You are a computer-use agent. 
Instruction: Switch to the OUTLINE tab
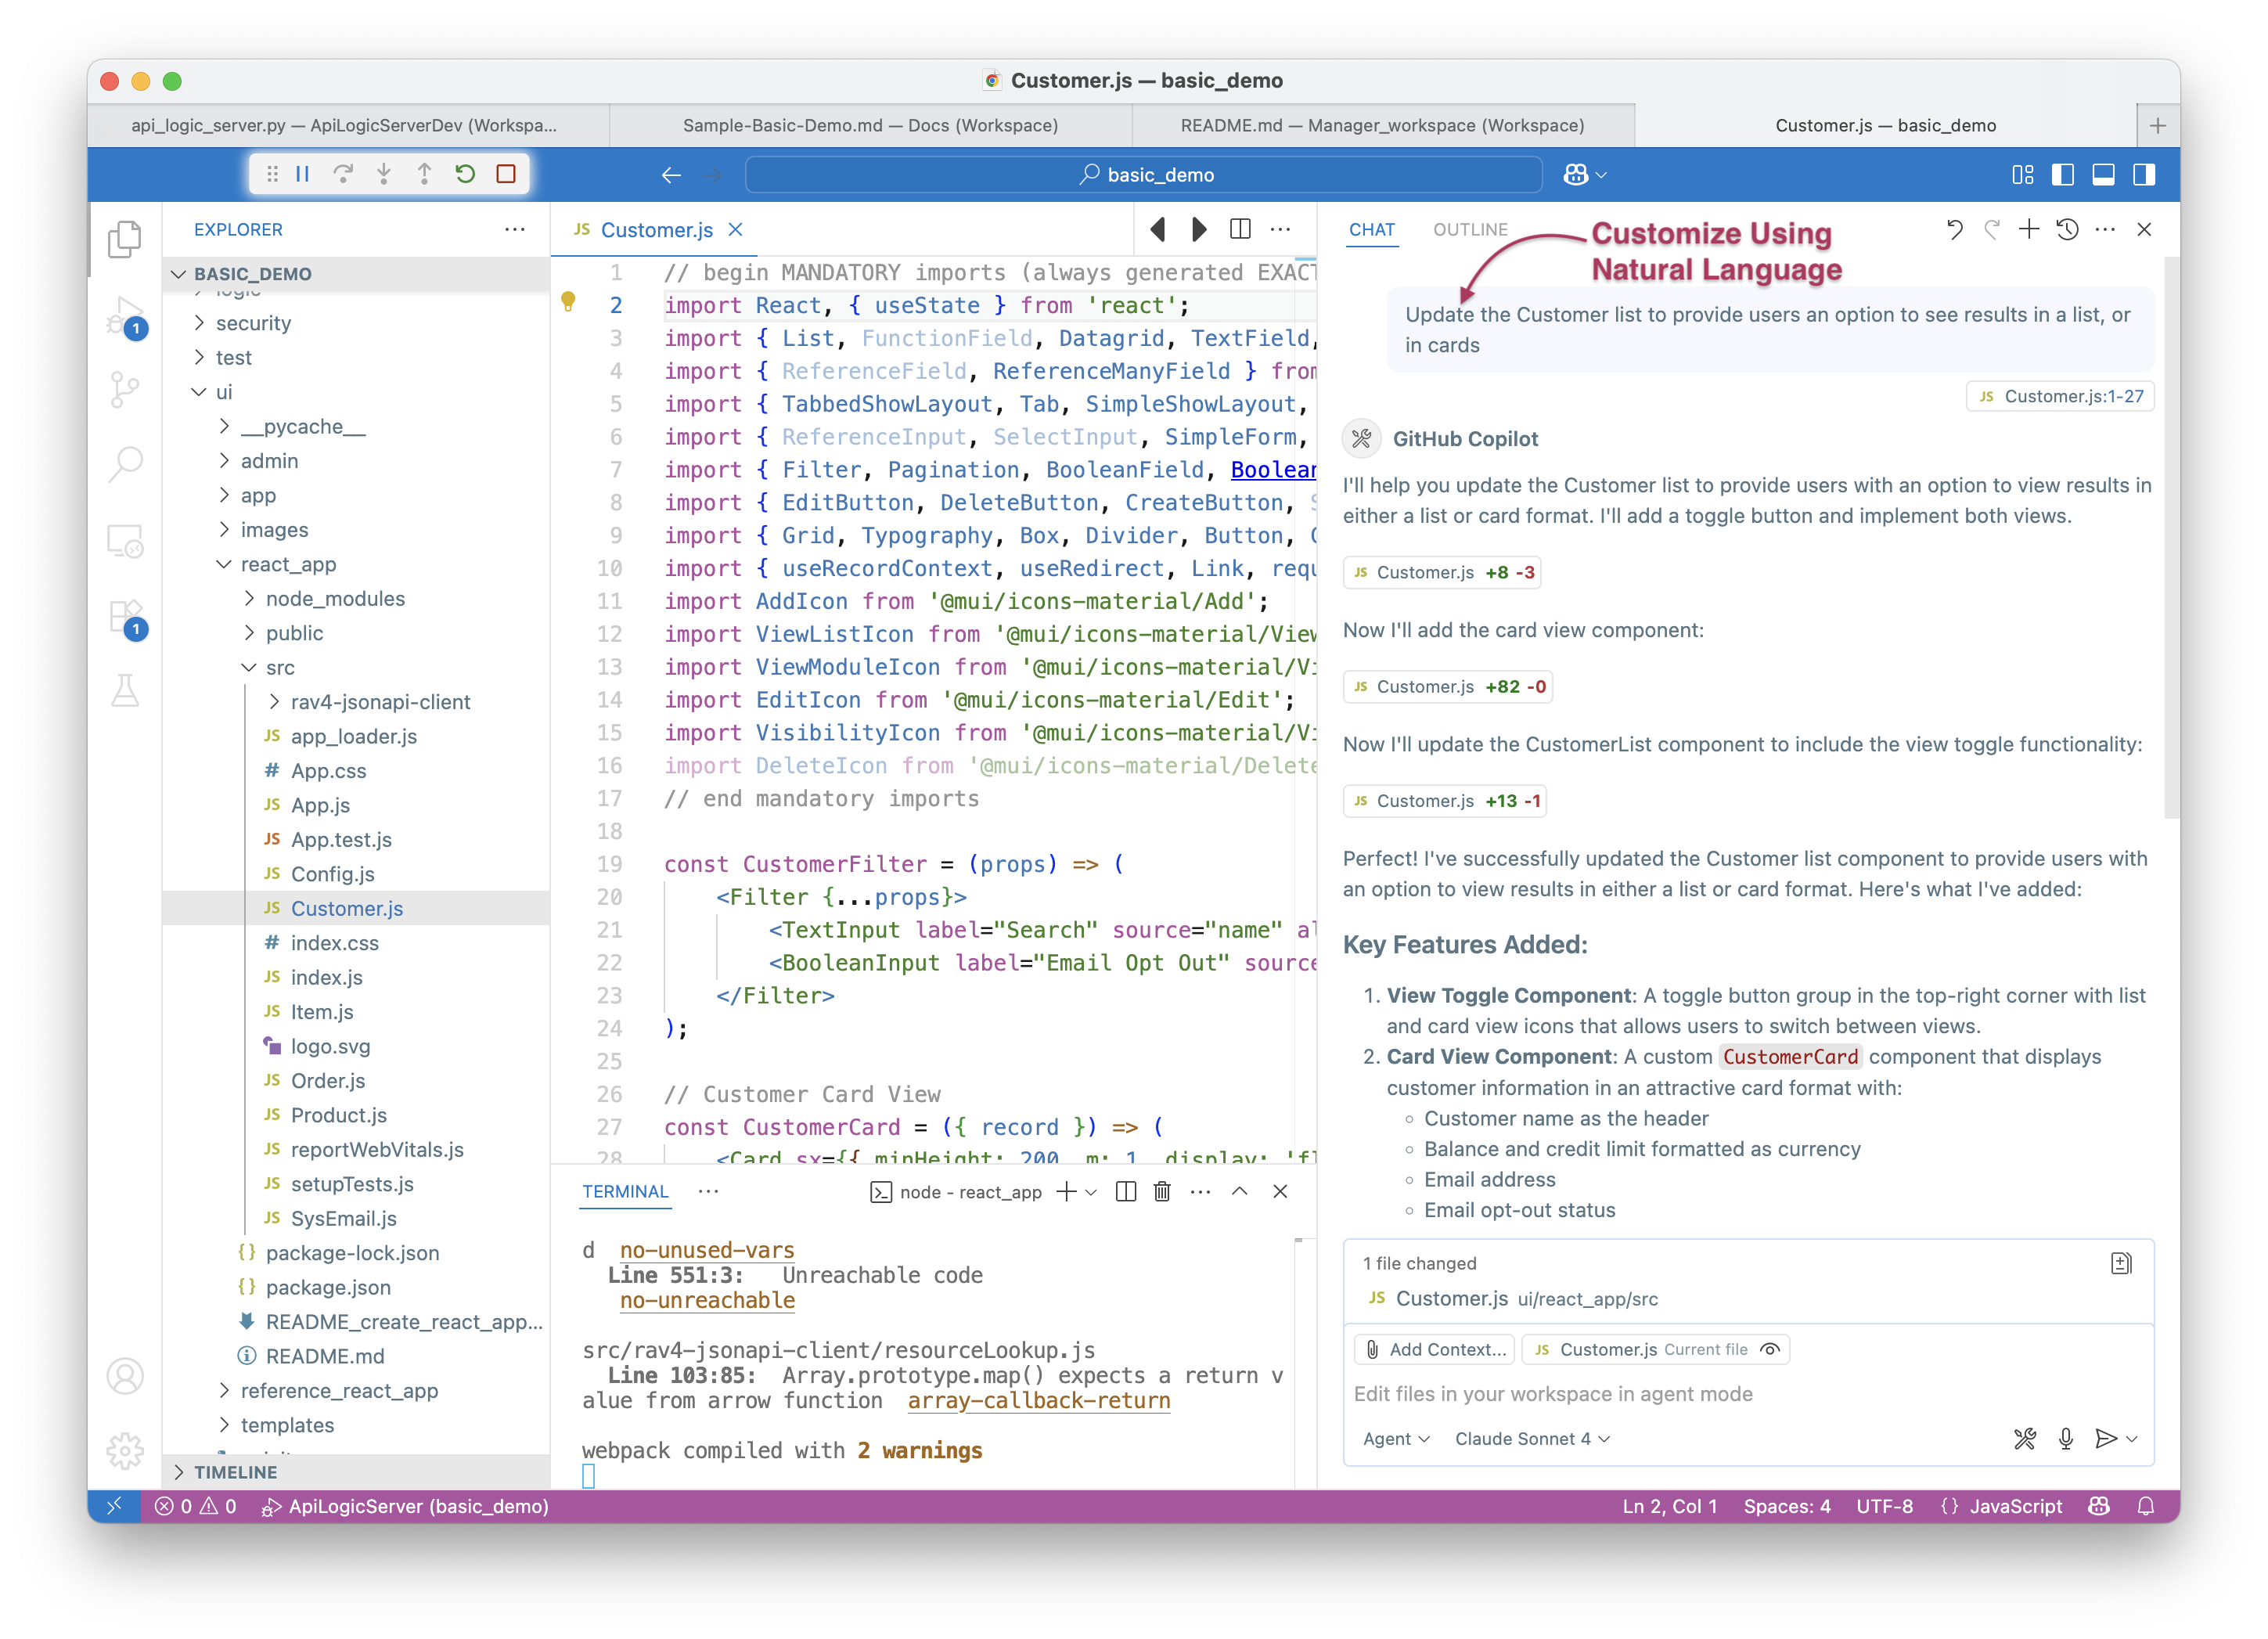click(1470, 229)
